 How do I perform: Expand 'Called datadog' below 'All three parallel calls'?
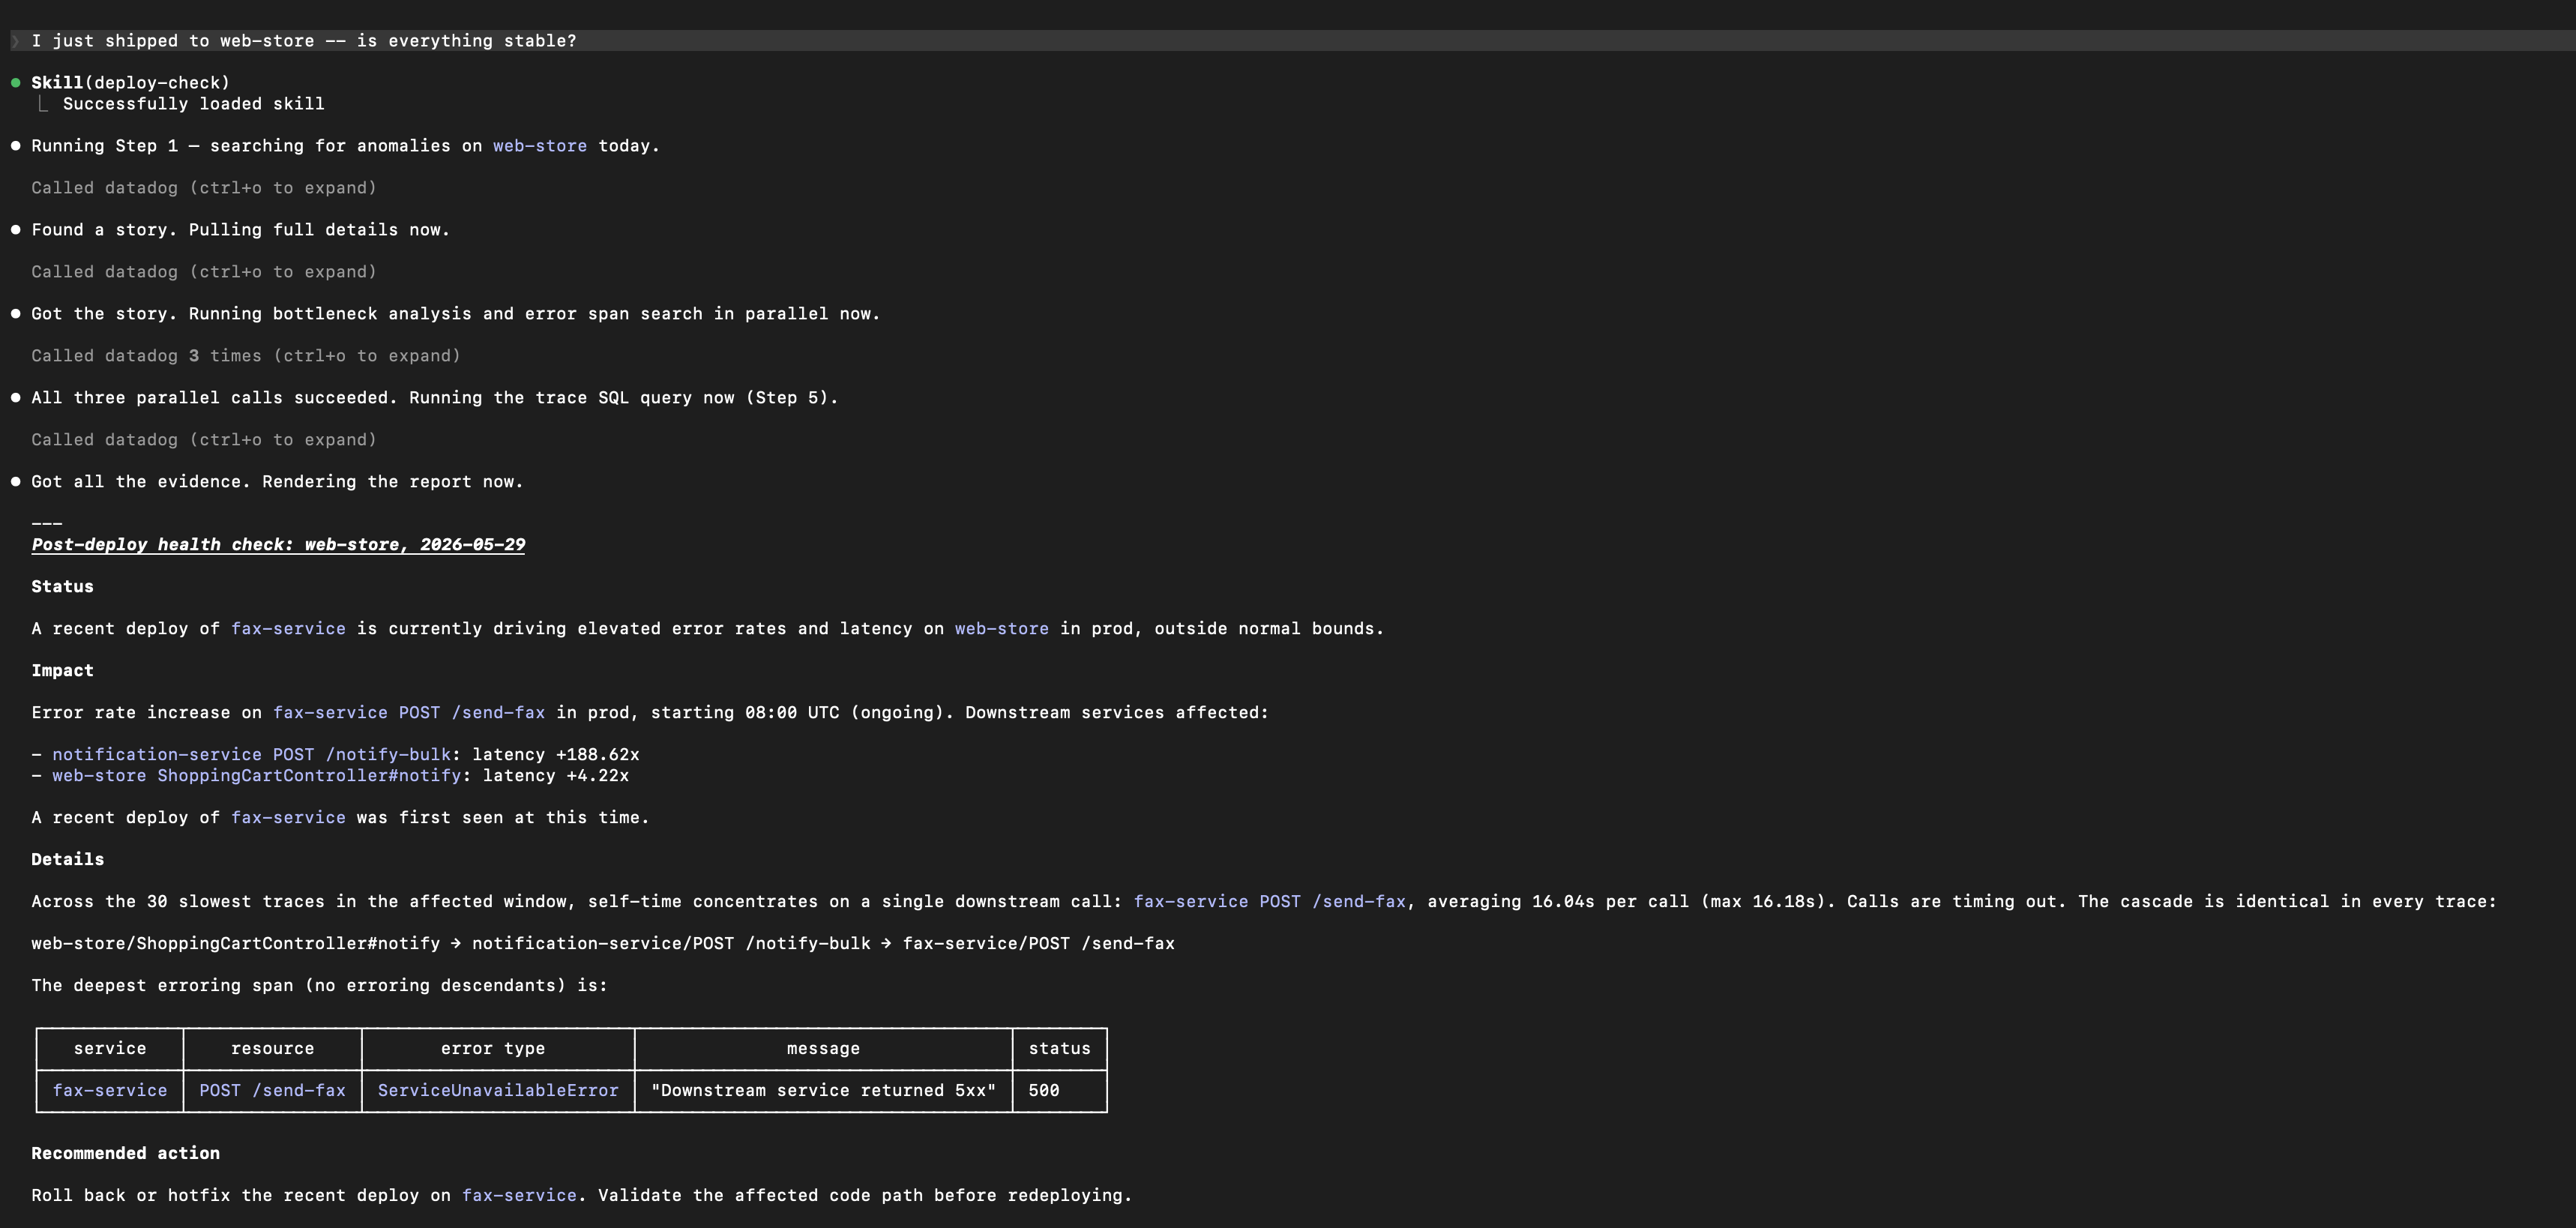point(204,440)
